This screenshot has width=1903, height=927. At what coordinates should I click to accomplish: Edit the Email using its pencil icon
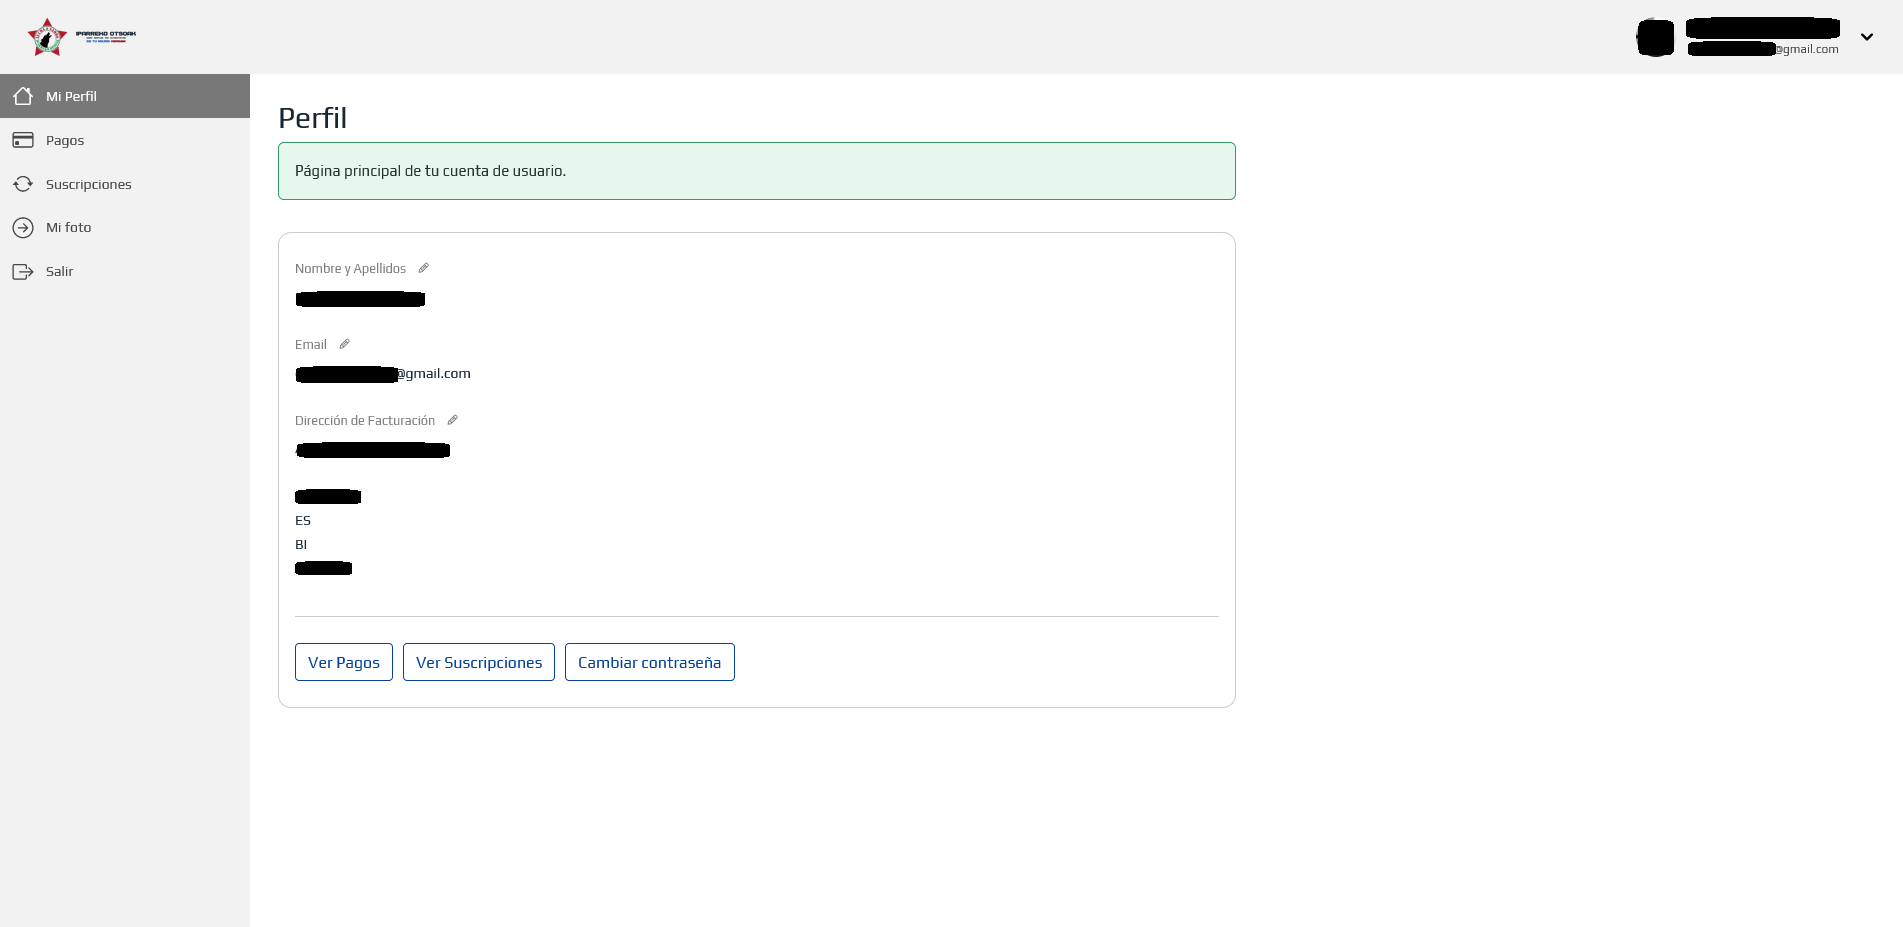click(x=344, y=343)
